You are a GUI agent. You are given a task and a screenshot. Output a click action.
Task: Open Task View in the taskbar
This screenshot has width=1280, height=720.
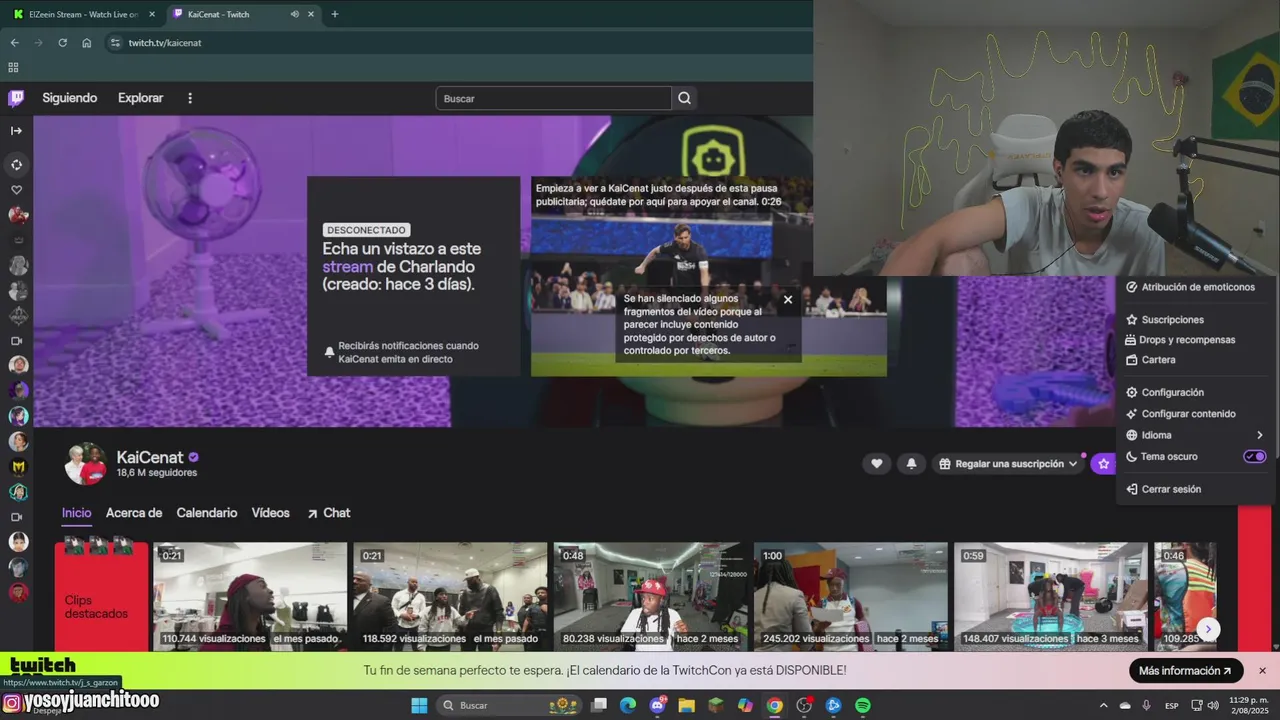click(598, 705)
